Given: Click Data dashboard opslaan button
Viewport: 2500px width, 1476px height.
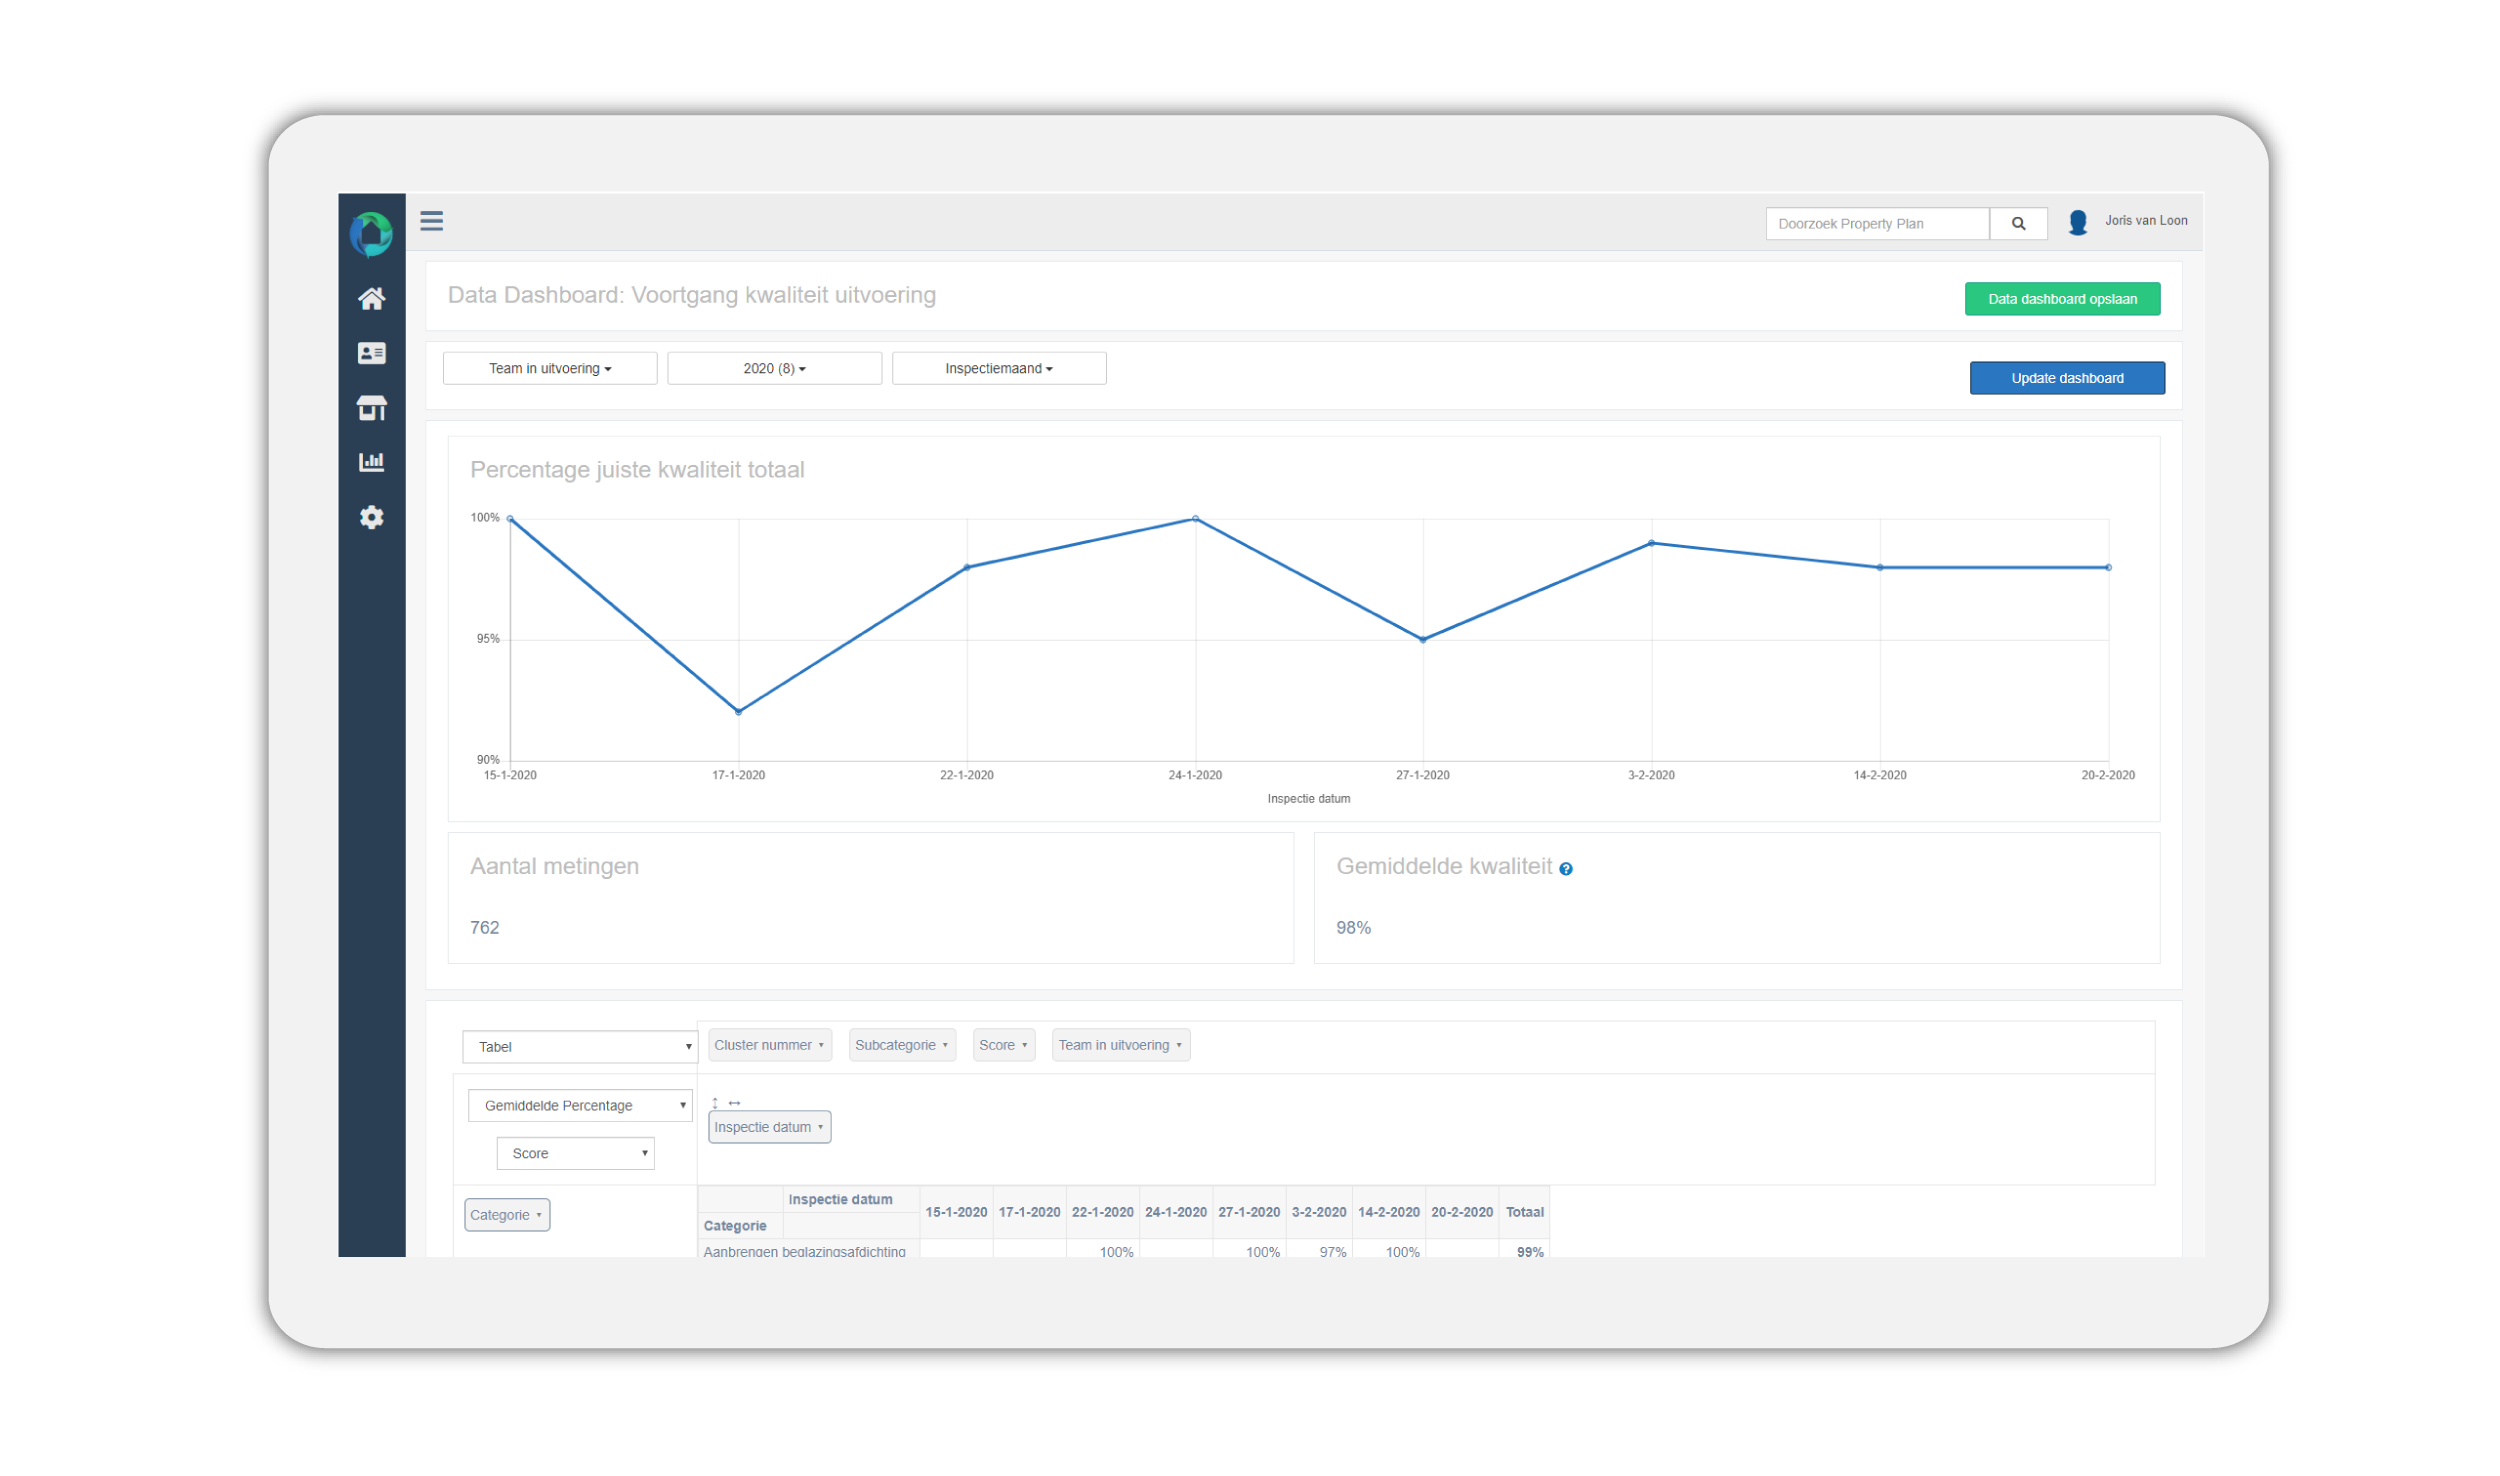Looking at the screenshot, I should 2064,299.
